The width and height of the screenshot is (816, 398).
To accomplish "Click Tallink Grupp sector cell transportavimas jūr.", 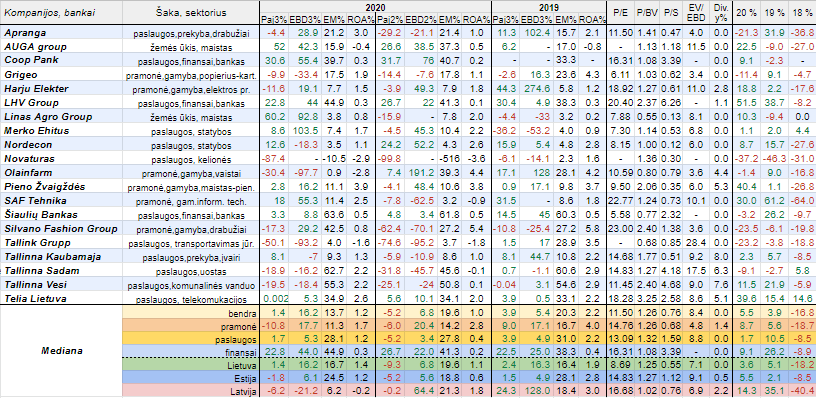I will [190, 242].
